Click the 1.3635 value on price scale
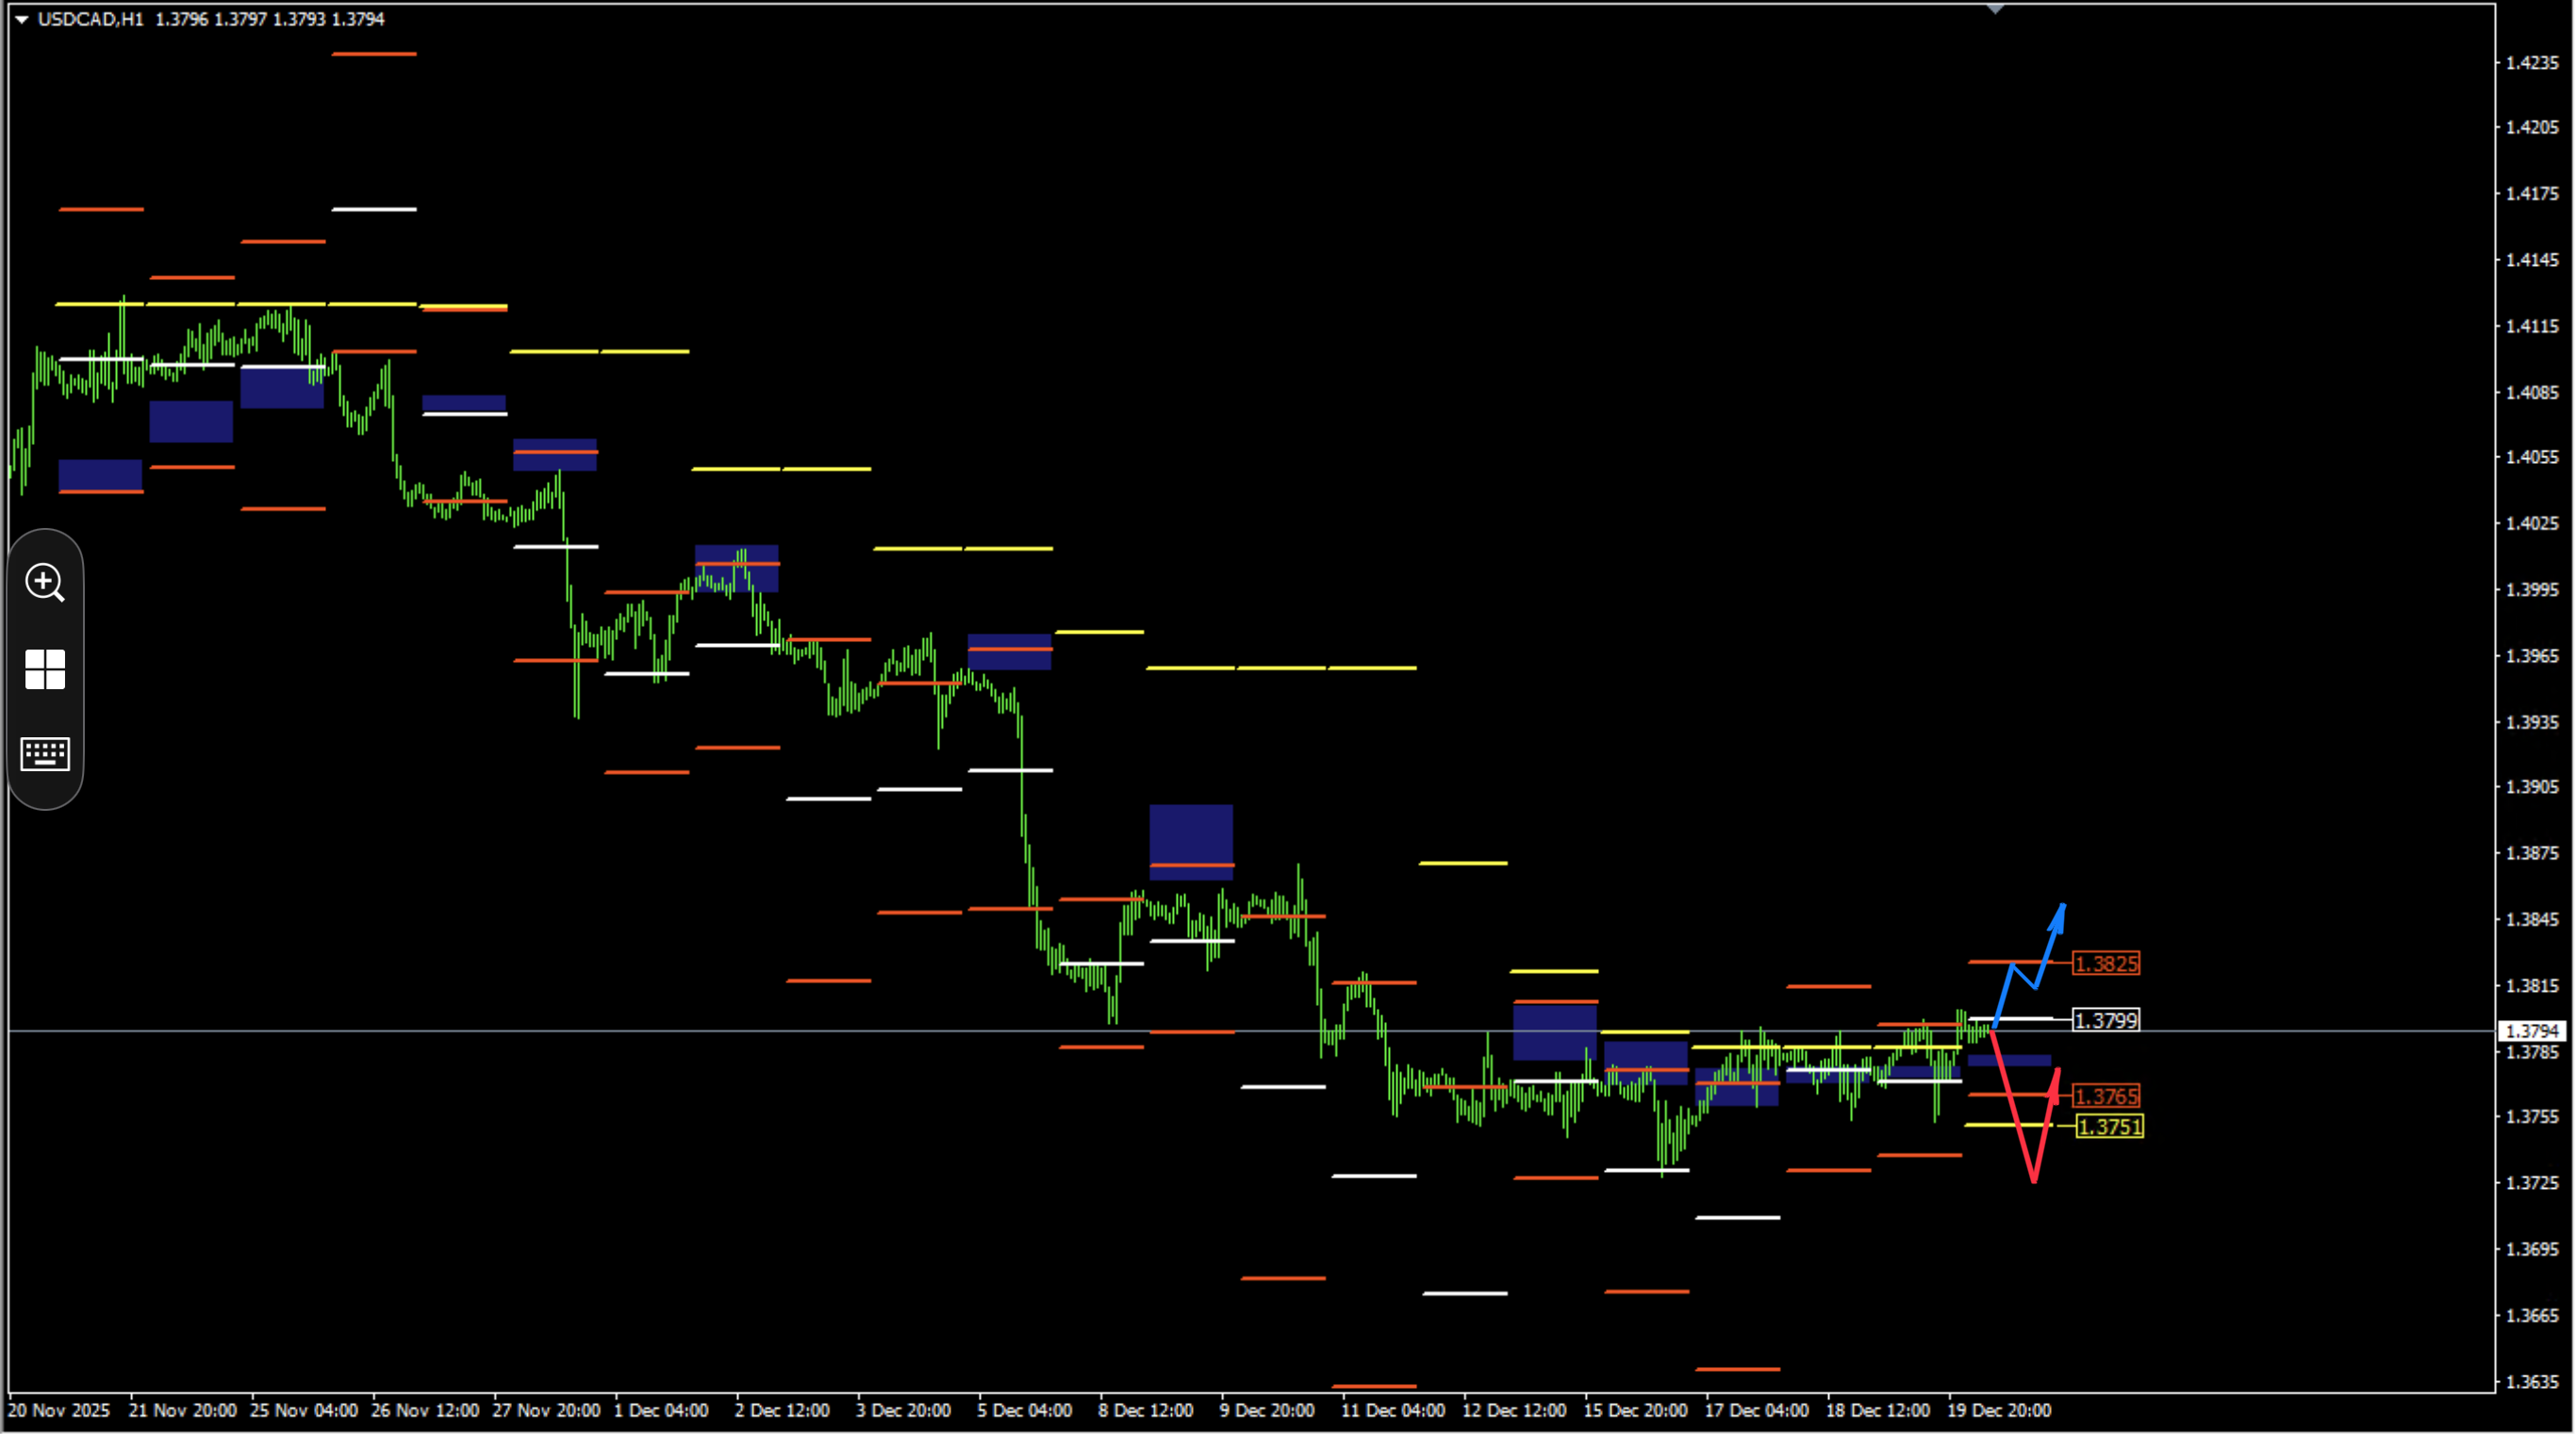The height and width of the screenshot is (1434, 2576). pyautogui.click(x=2532, y=1381)
